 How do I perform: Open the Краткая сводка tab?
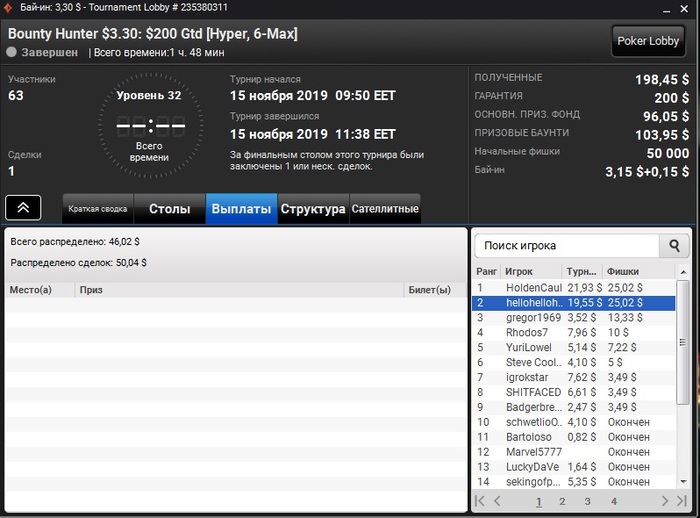(98, 209)
